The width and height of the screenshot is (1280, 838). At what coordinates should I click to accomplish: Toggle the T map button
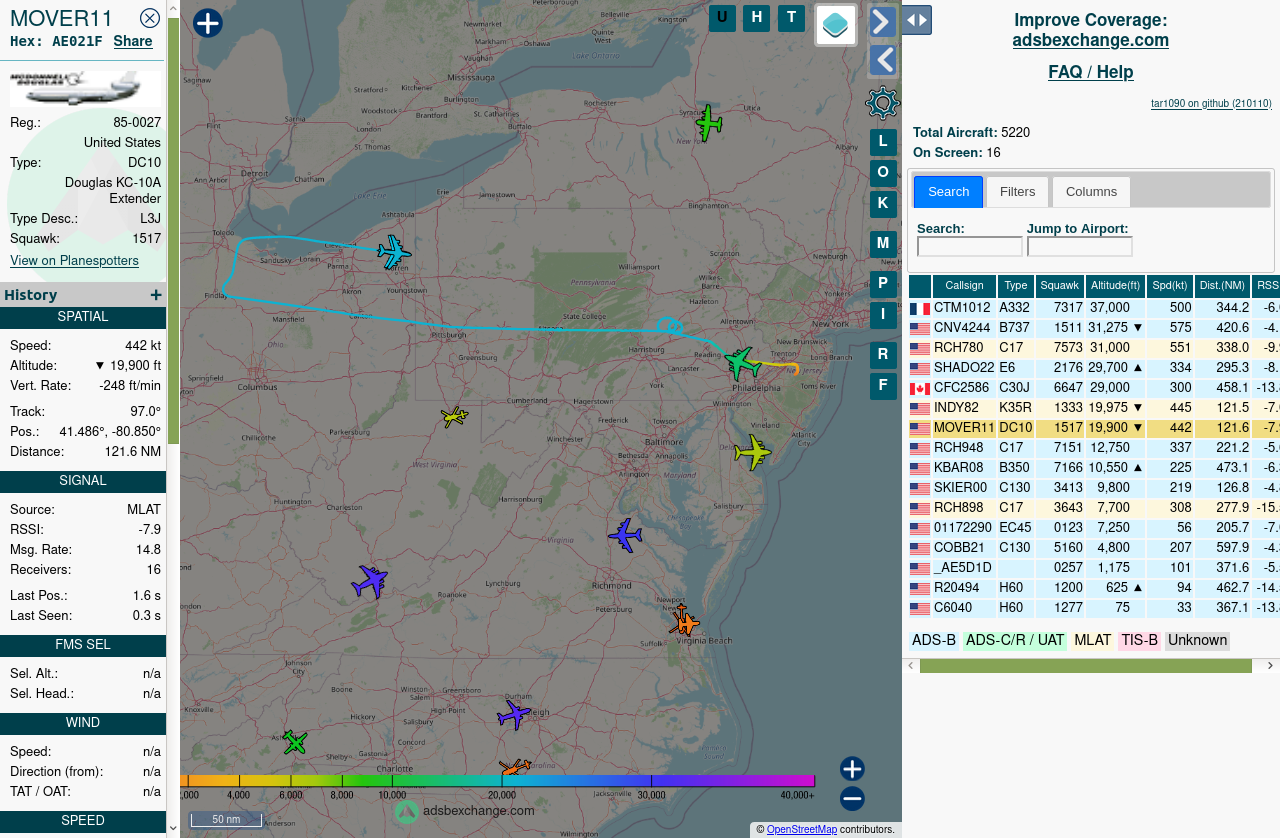791,17
